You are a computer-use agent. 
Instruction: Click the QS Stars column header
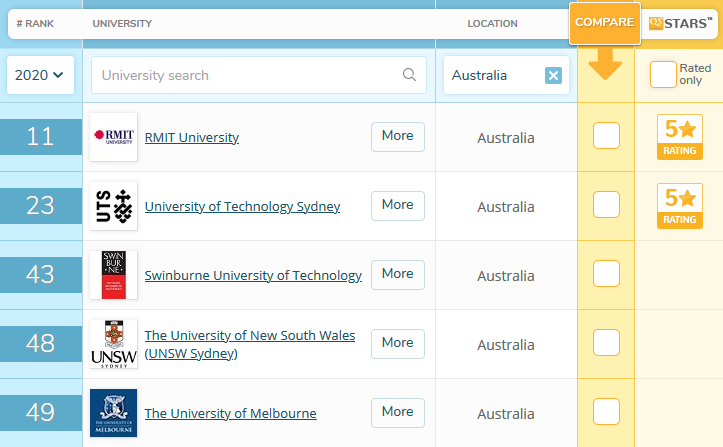pyautogui.click(x=678, y=23)
